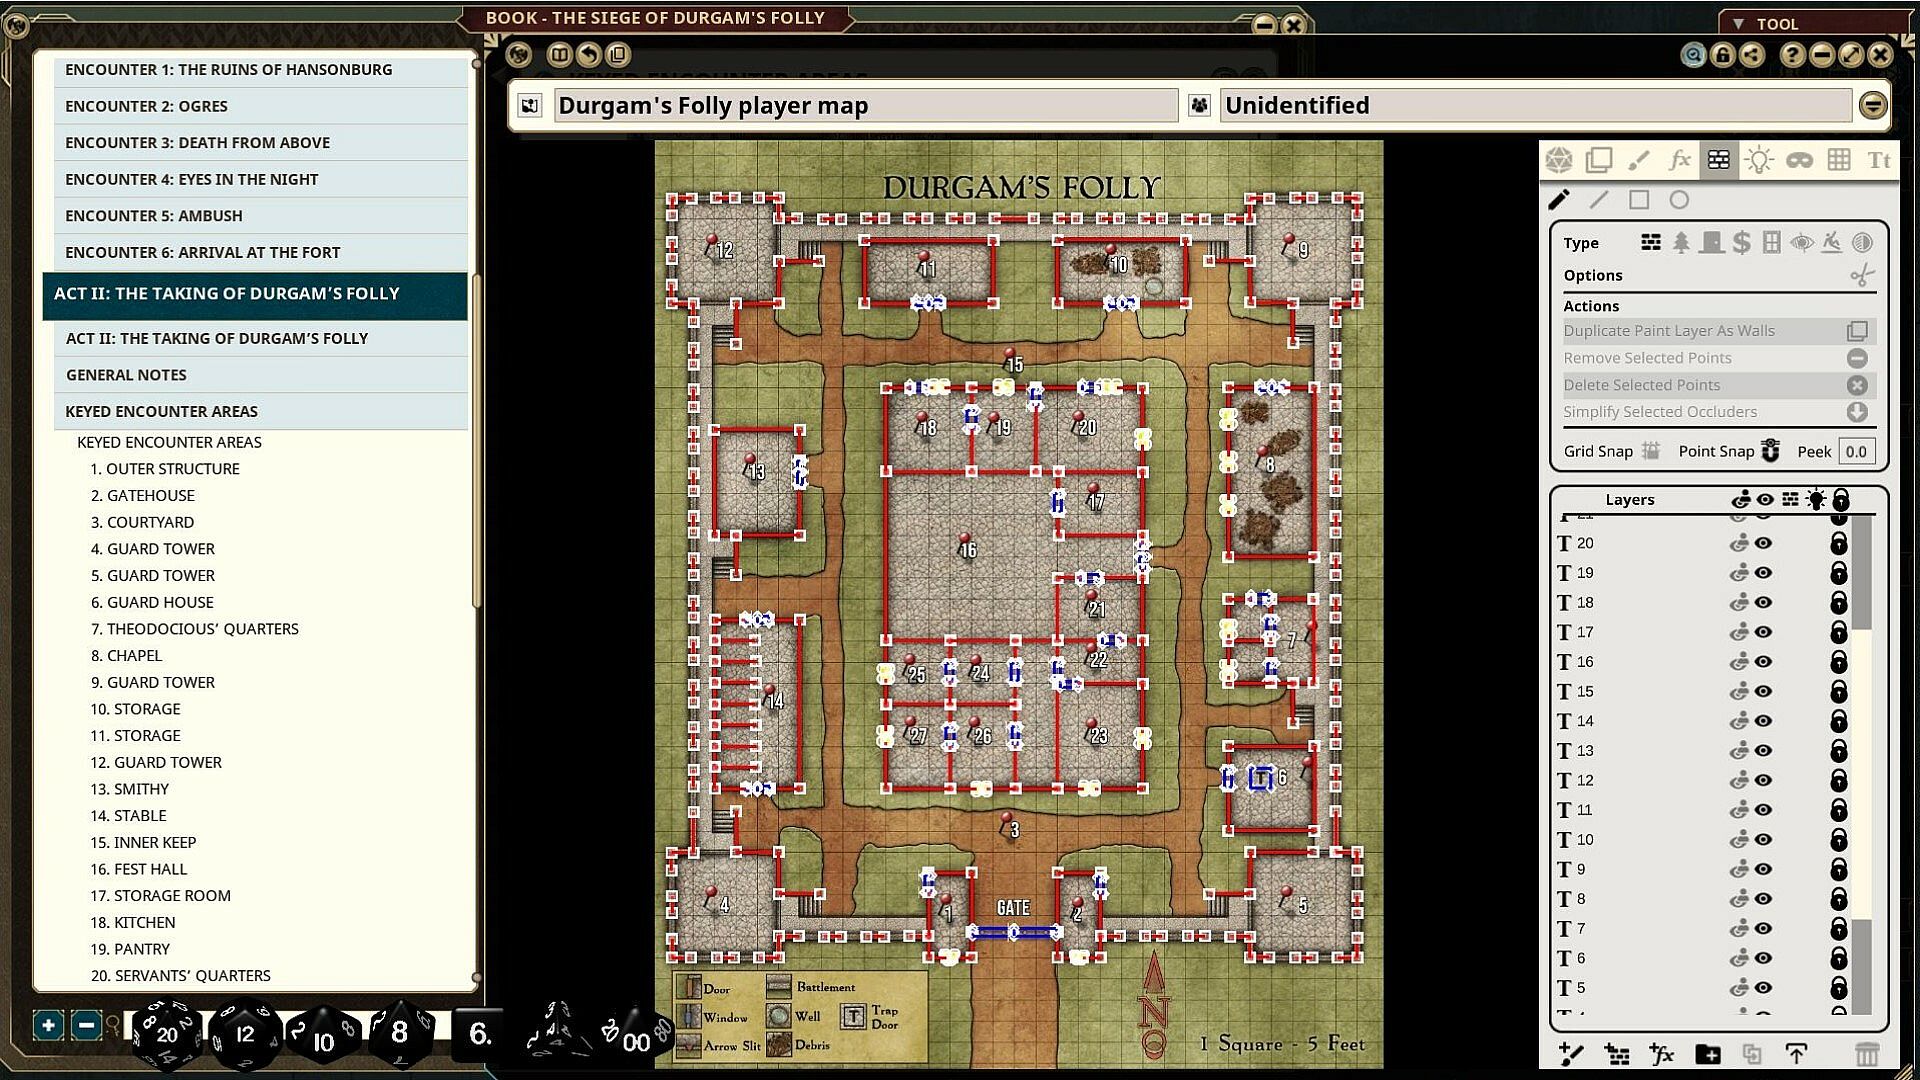This screenshot has height=1080, width=1920.
Task: Switch to the FX toolbar tab
Action: point(1679,161)
